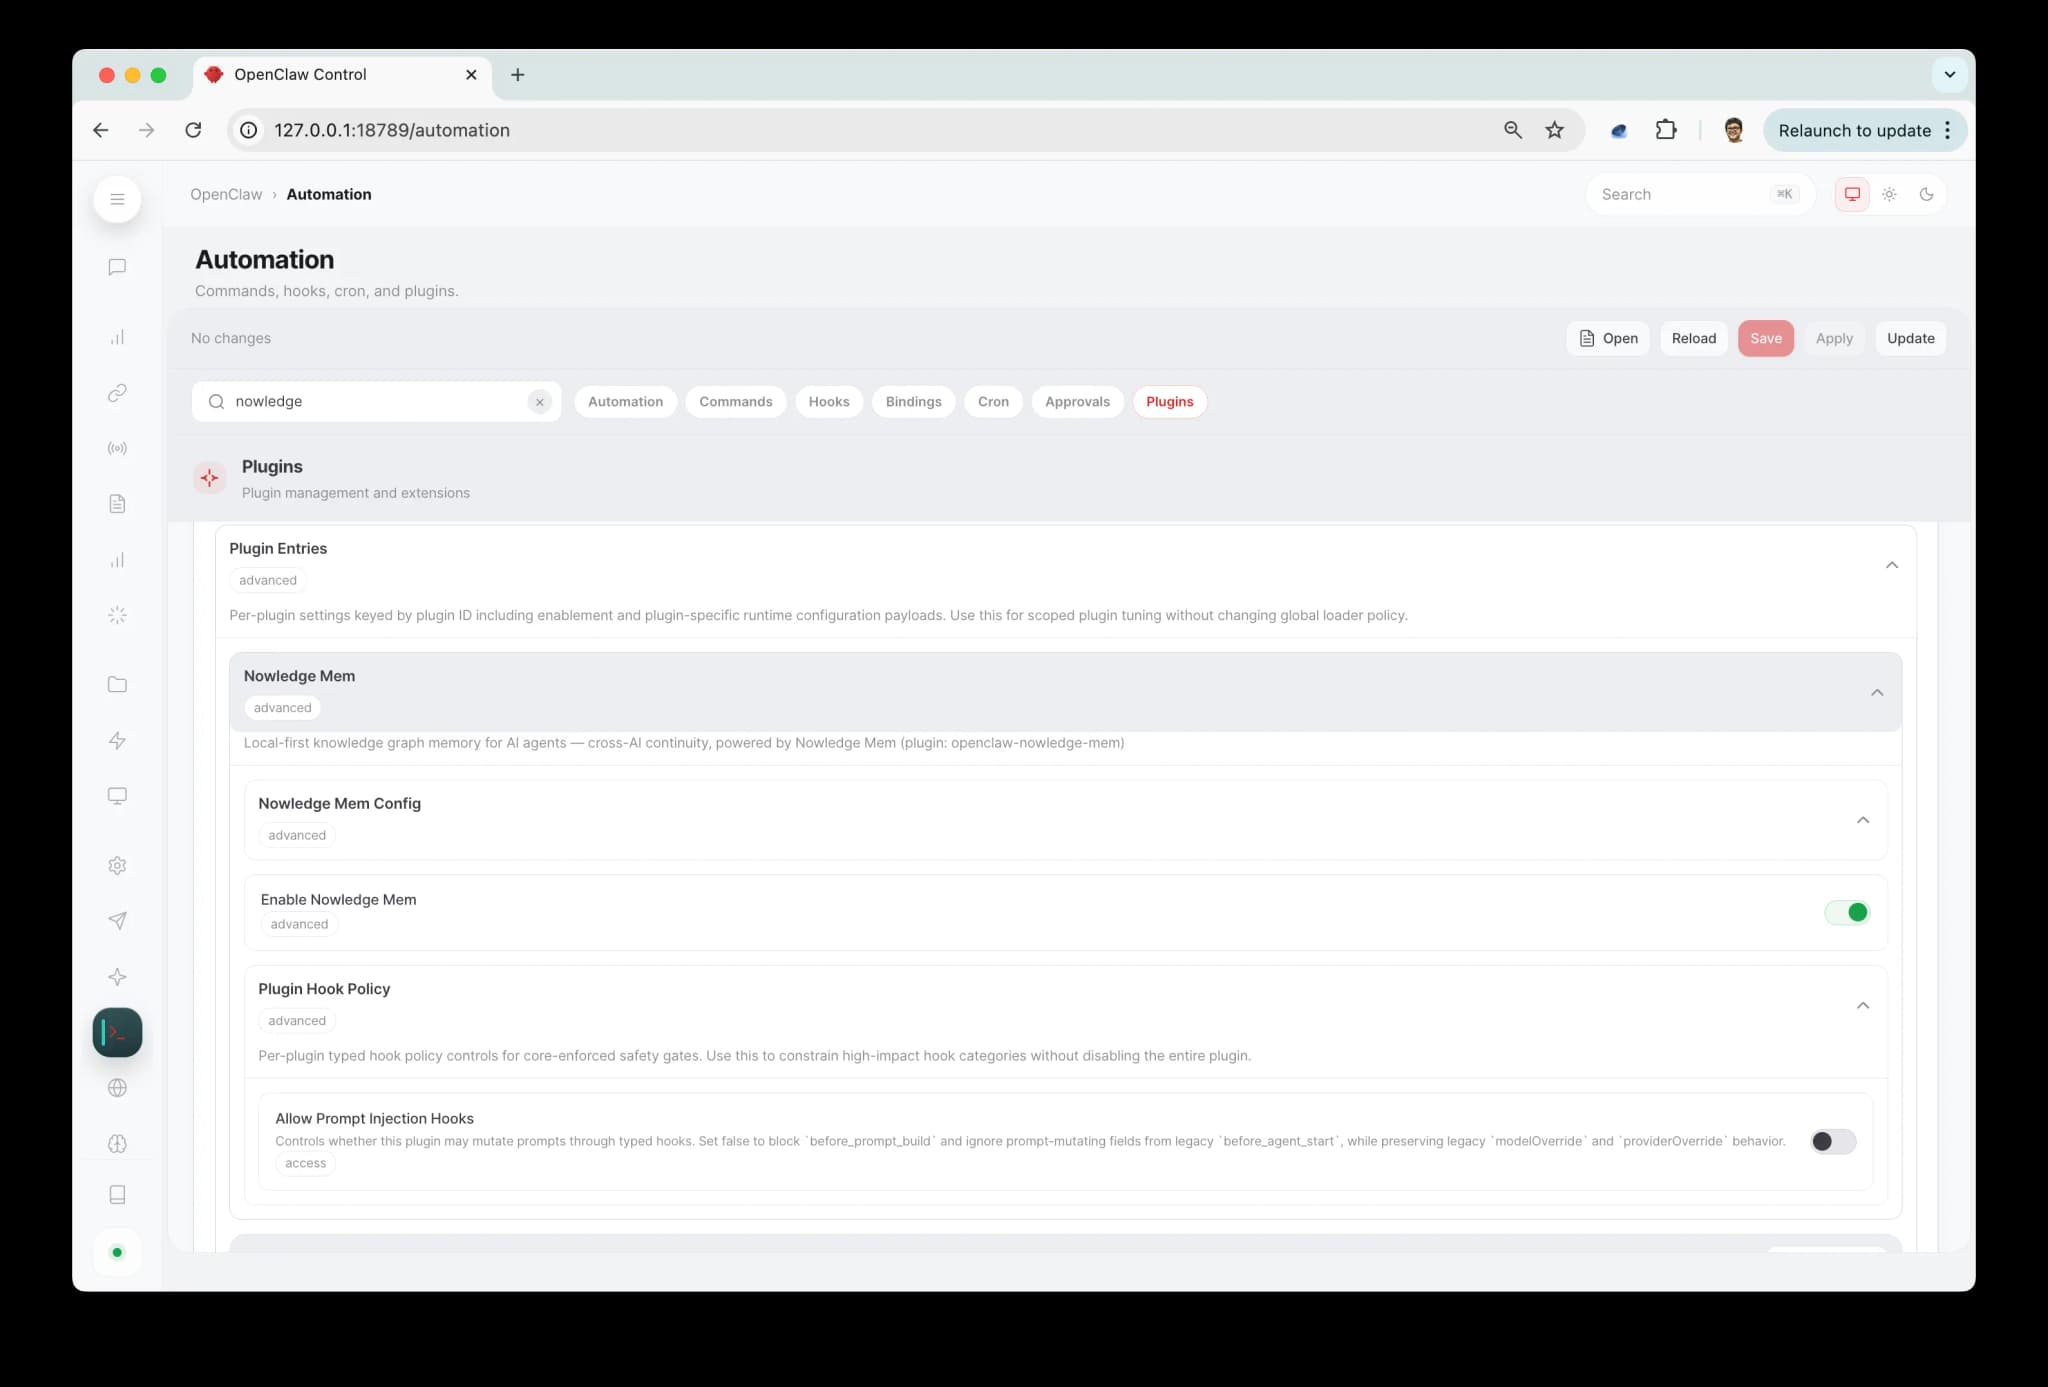This screenshot has height=1387, width=2048.
Task: Collapse the Plugin Entries section
Action: (x=1891, y=564)
